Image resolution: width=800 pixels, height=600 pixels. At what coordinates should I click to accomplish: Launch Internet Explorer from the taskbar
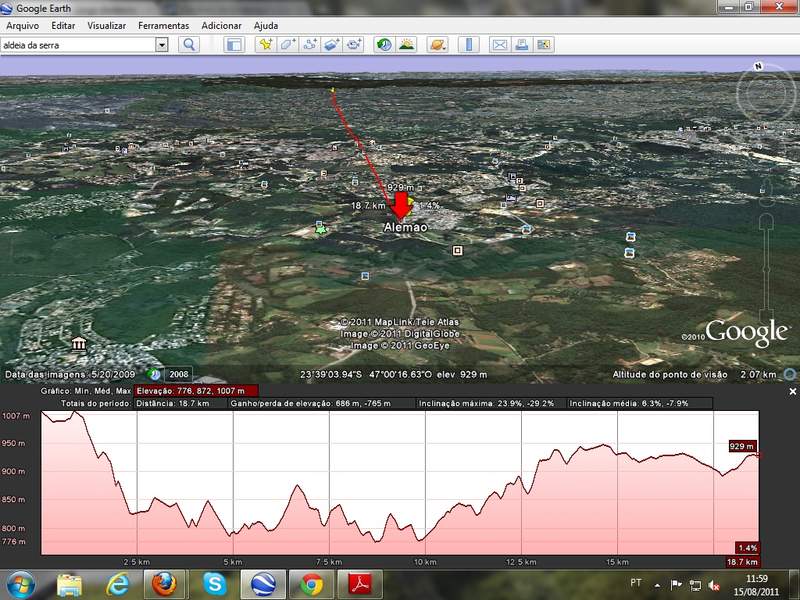(x=117, y=585)
